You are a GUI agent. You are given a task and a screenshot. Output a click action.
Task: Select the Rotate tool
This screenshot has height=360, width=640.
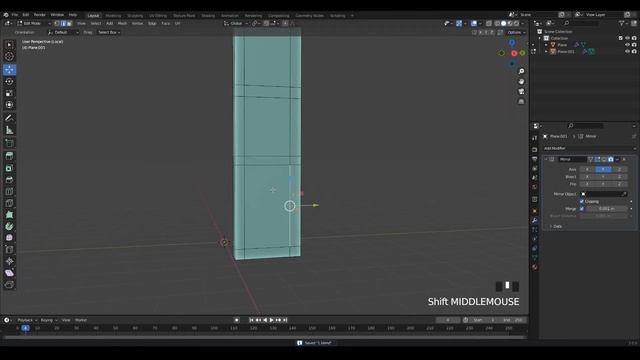click(x=9, y=81)
